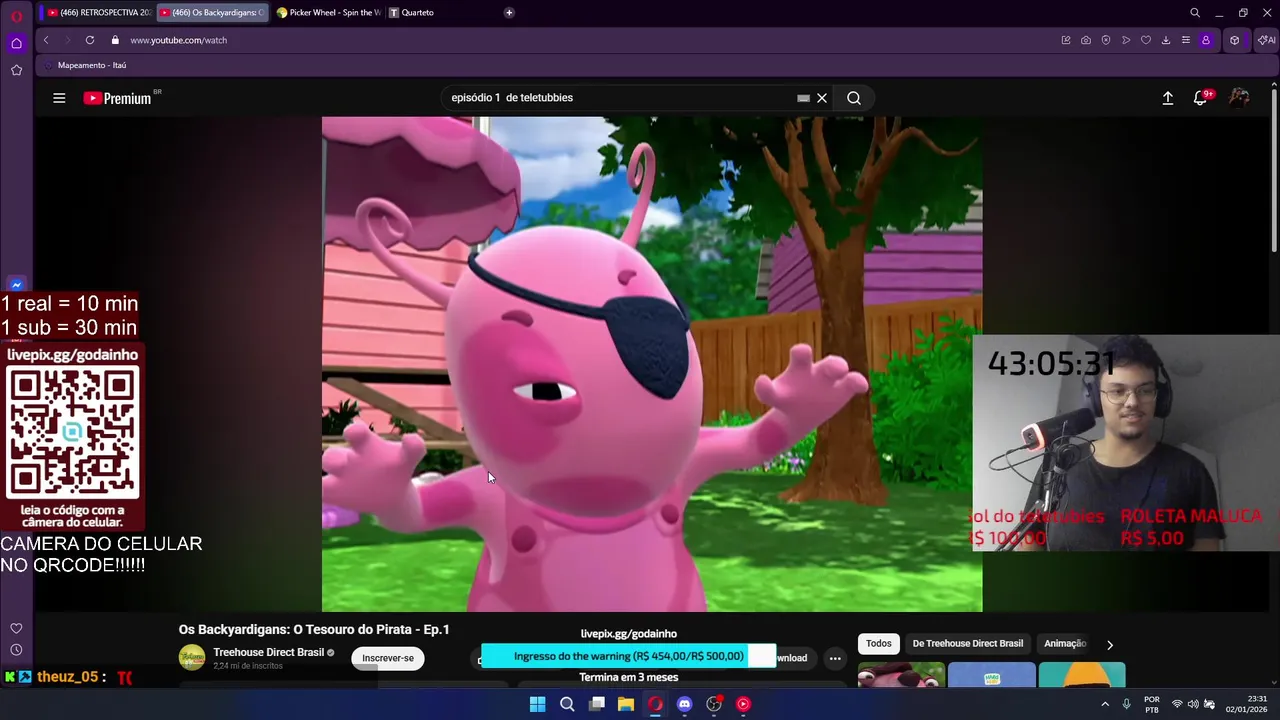Screen dimensions: 1280x720
Task: Open the red-circle play app on taskbar
Action: pos(743,704)
